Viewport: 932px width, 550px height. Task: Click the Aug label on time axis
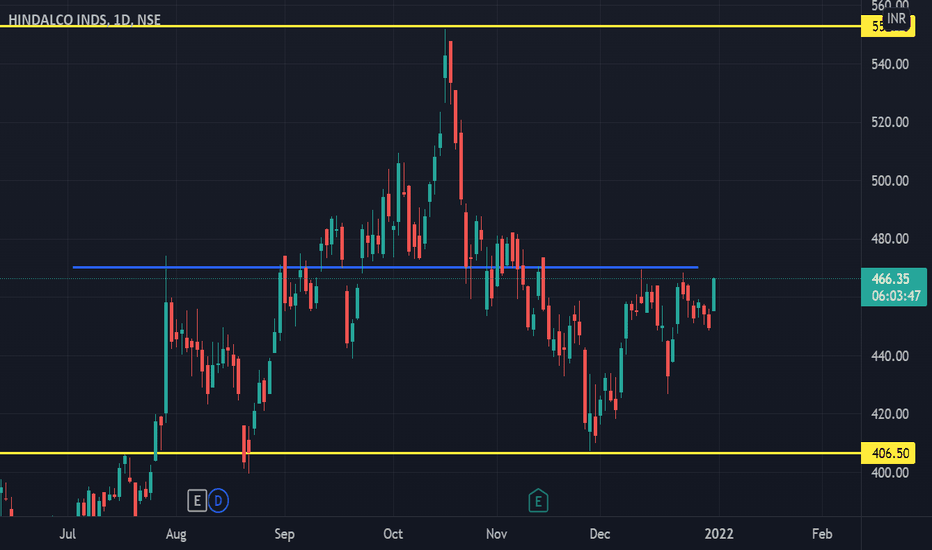pyautogui.click(x=176, y=534)
